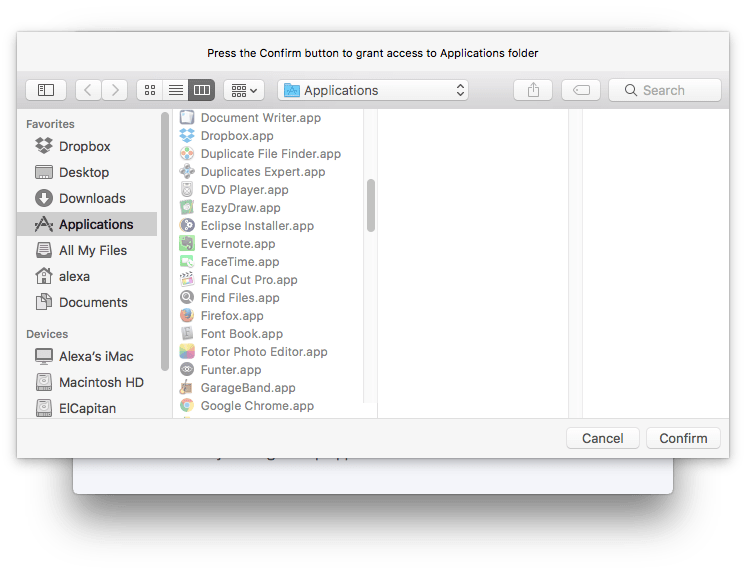Open Documents from the sidebar
The image size is (746, 574).
[x=87, y=302]
